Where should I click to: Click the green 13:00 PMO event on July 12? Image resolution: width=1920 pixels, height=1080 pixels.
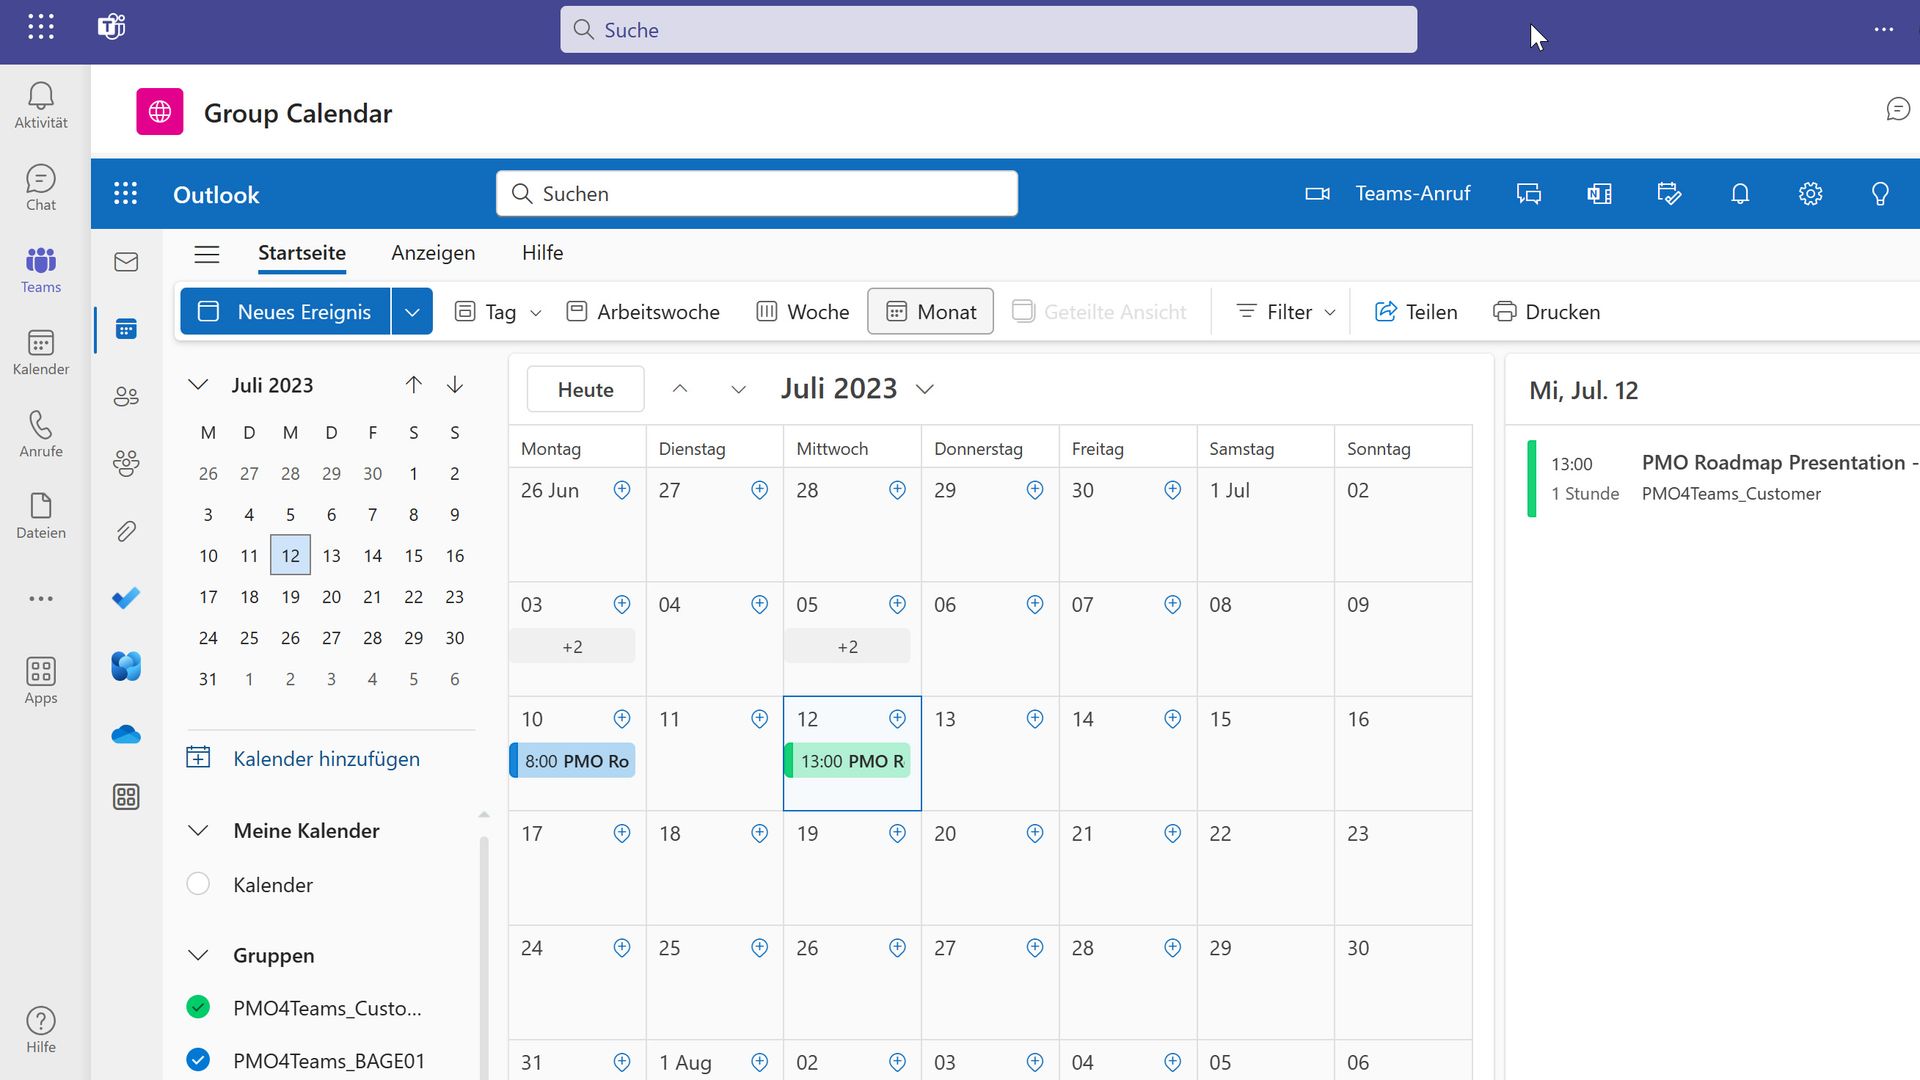(850, 761)
